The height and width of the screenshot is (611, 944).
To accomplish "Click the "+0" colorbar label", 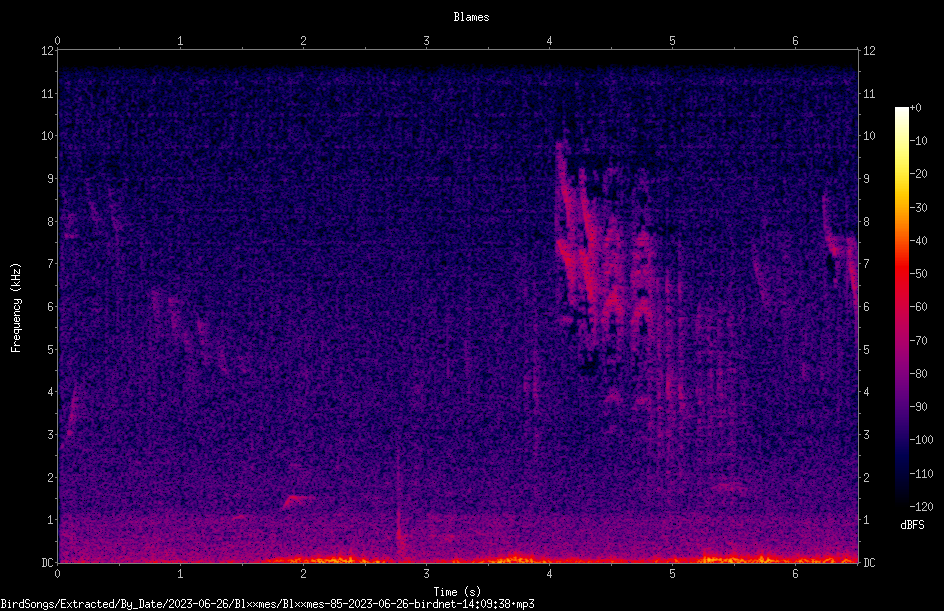I will (x=915, y=108).
